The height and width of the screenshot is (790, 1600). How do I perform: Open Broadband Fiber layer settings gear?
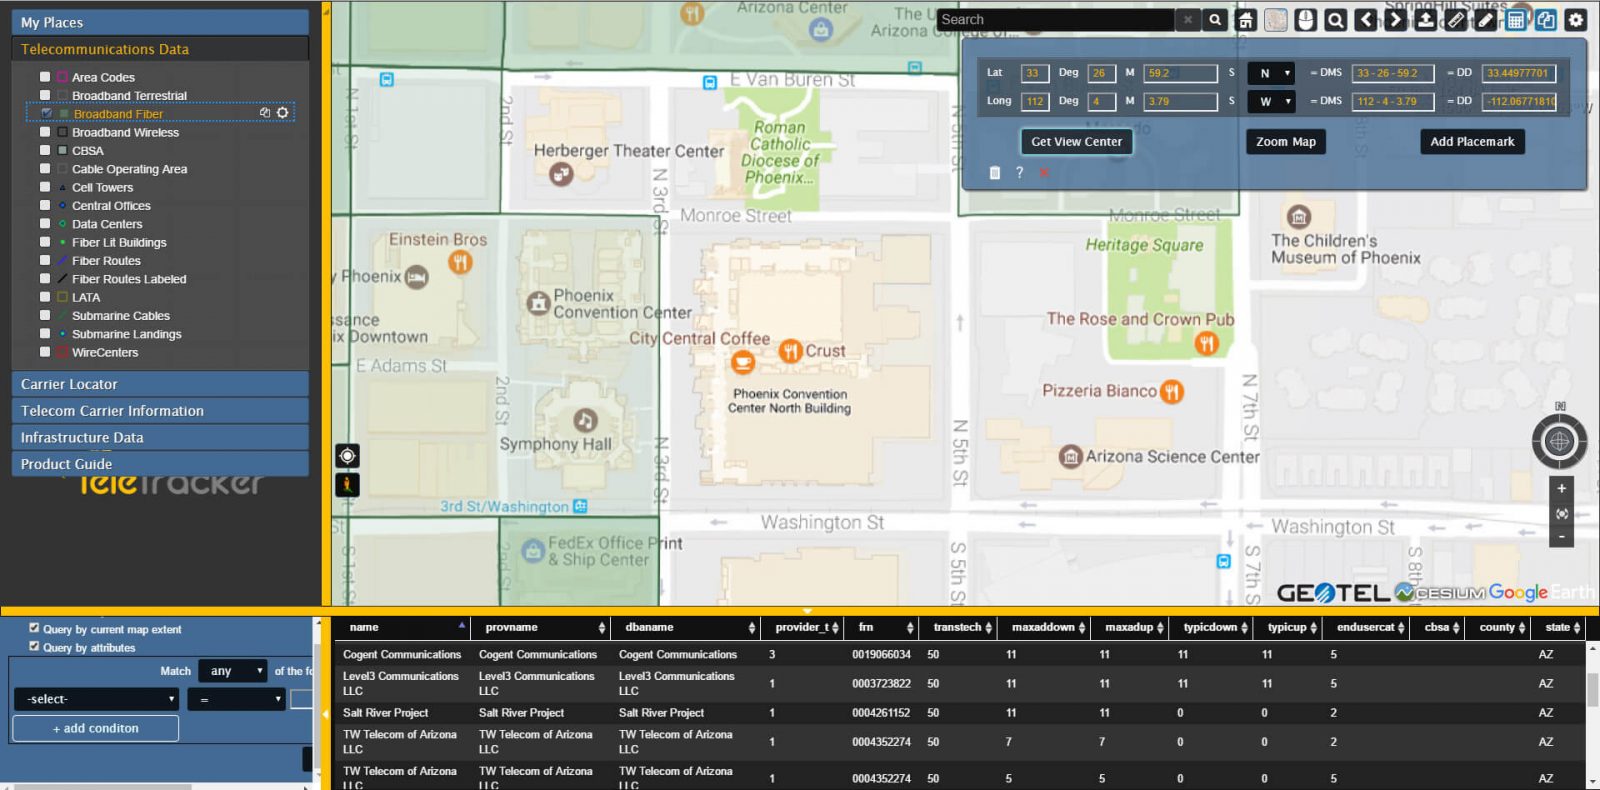pyautogui.click(x=283, y=113)
